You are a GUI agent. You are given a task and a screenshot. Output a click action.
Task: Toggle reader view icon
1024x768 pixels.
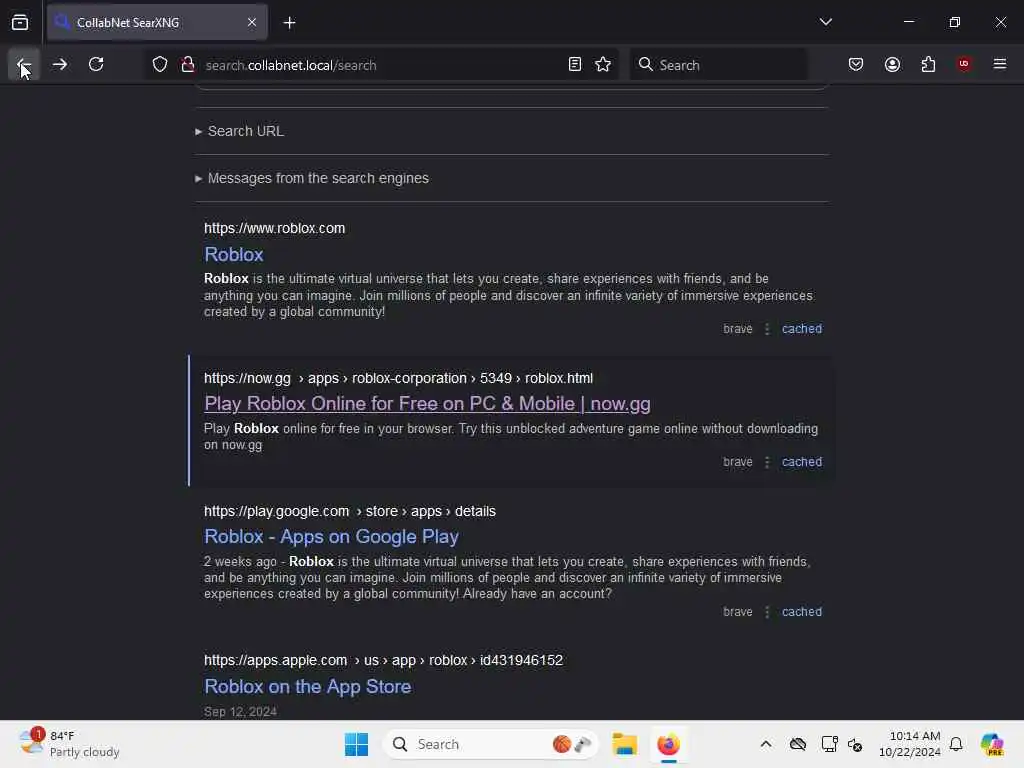[x=575, y=65]
